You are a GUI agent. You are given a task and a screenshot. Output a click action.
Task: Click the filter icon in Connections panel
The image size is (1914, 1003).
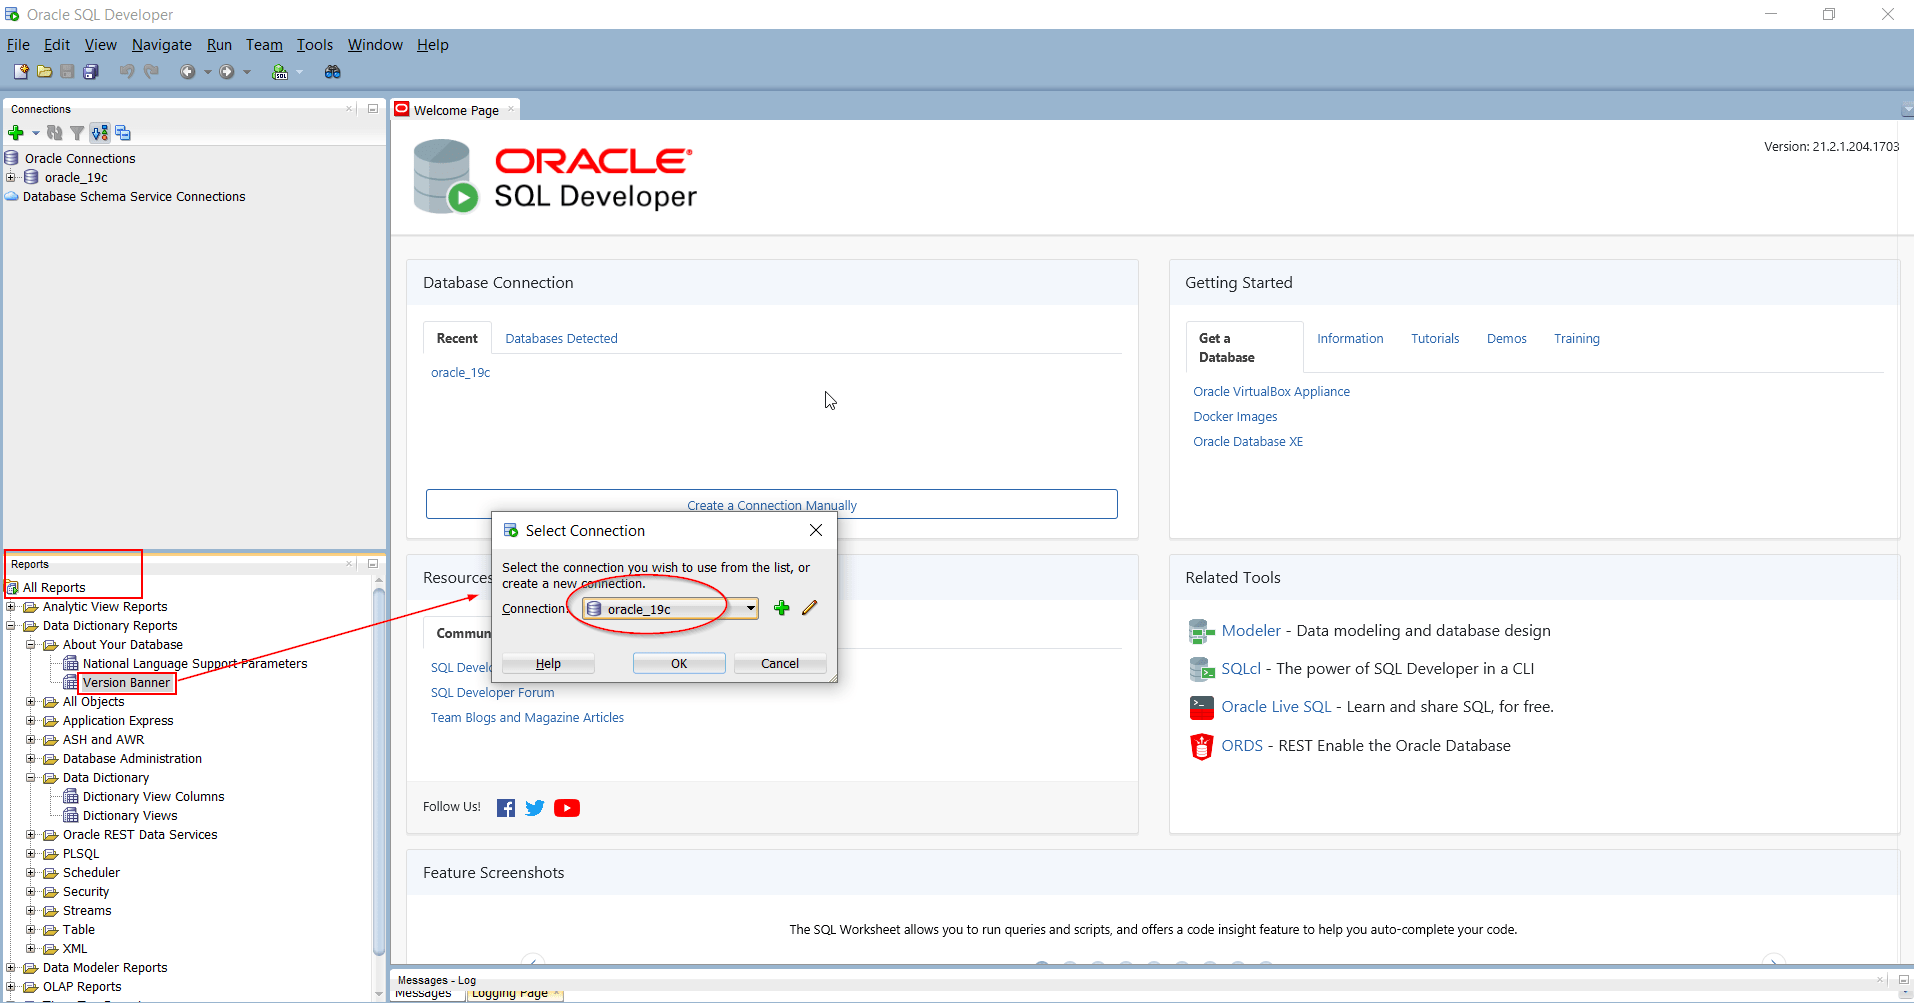coord(77,132)
